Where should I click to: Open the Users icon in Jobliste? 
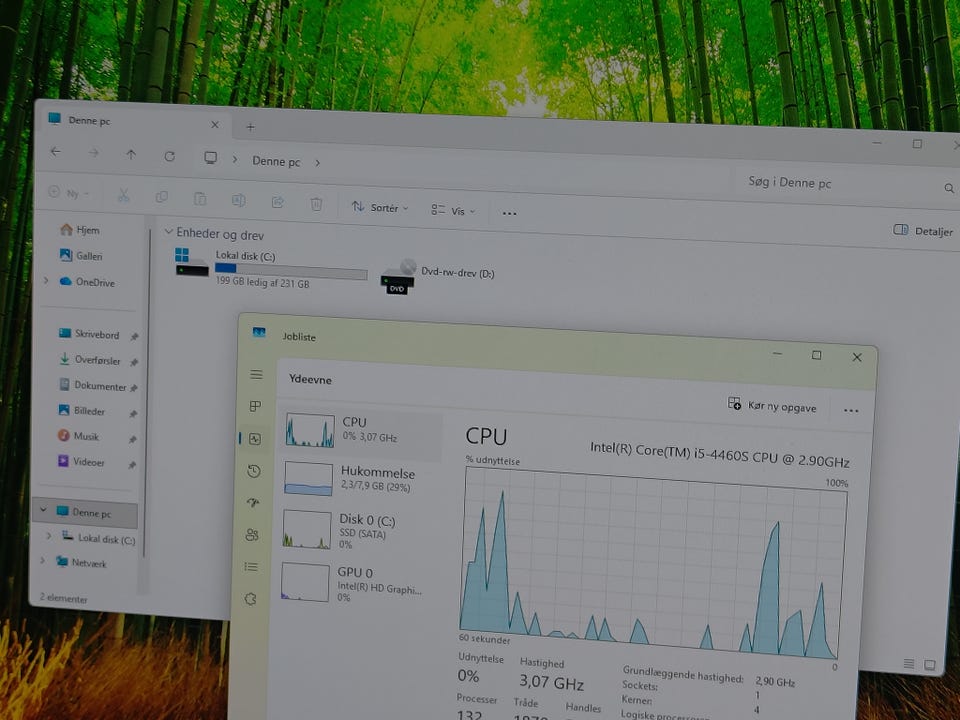coord(252,534)
